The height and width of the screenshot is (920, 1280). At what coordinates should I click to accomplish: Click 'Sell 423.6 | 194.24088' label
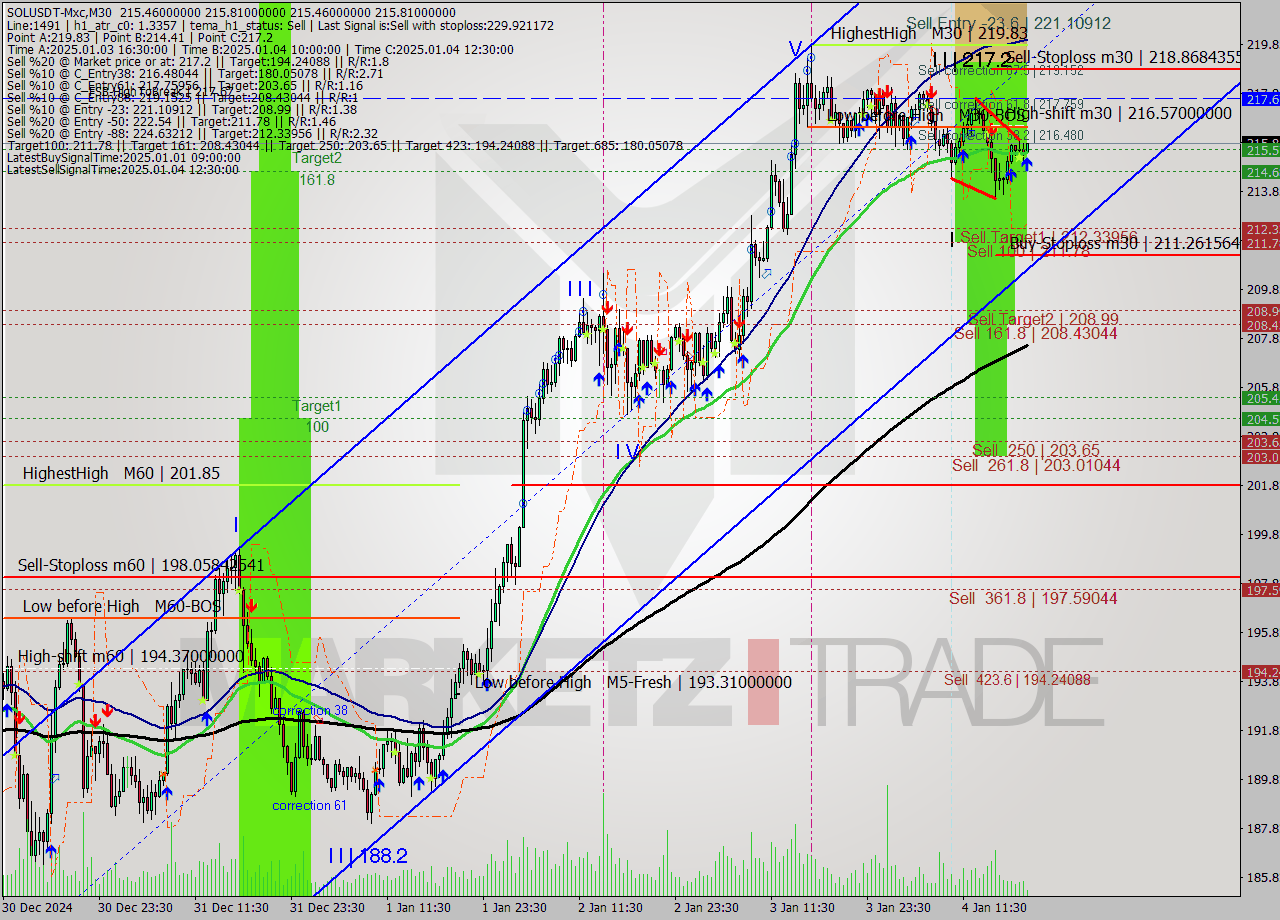point(1017,679)
